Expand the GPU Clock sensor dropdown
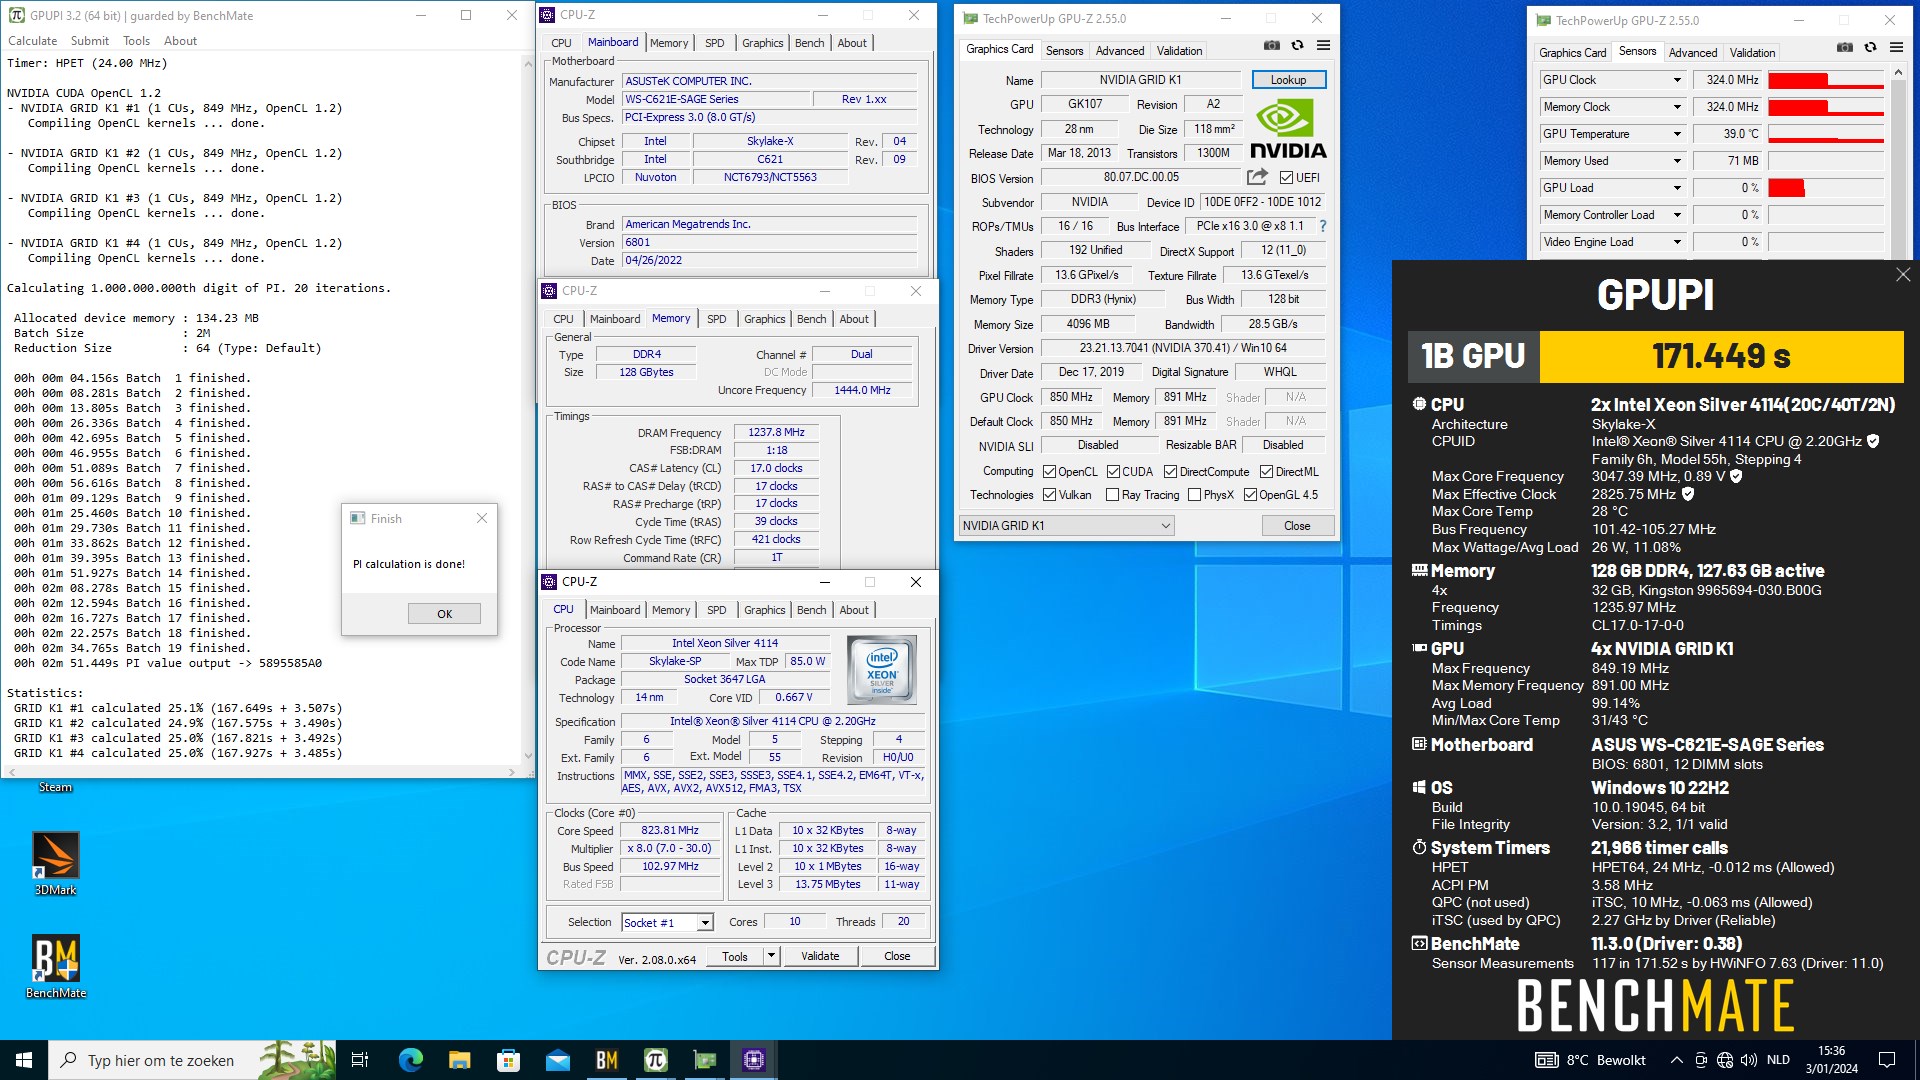The image size is (1920, 1080). point(1677,80)
